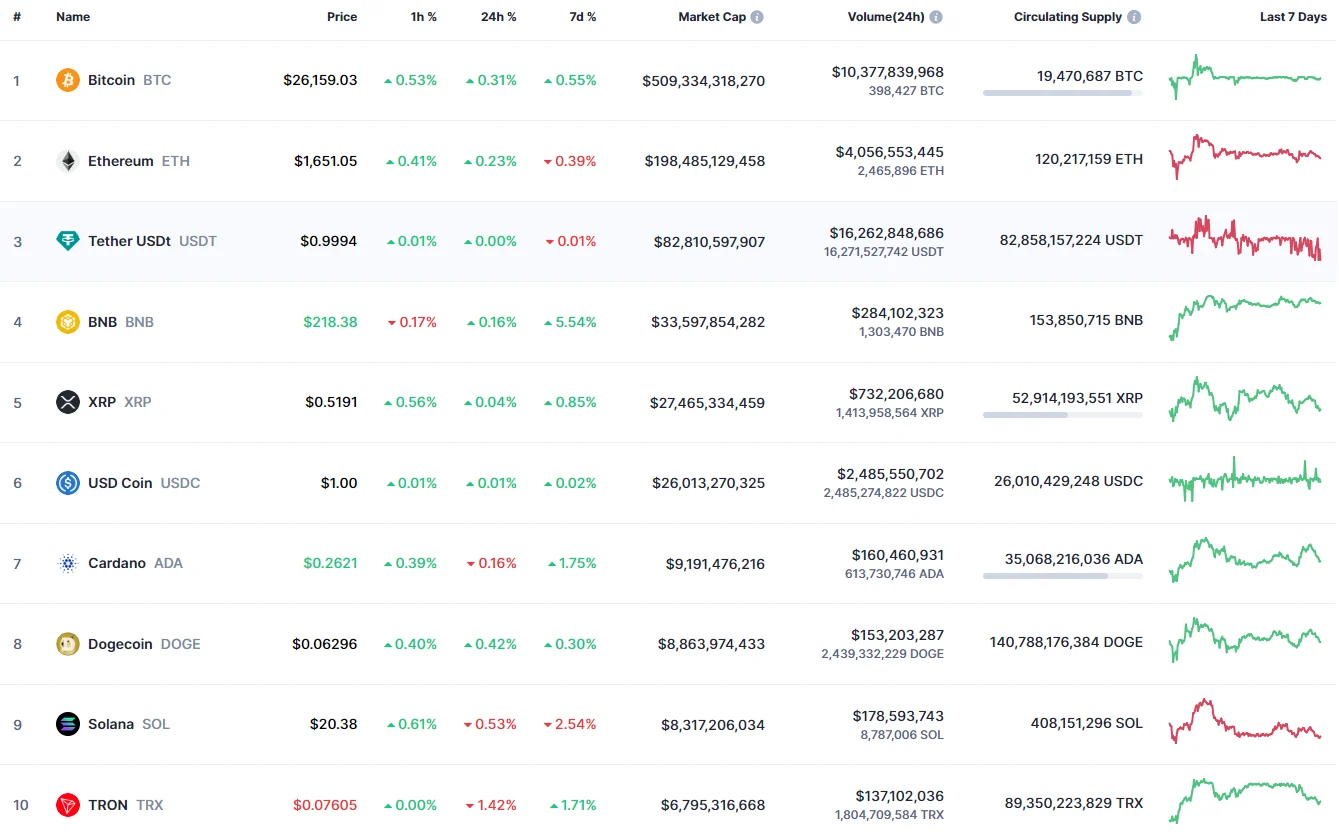This screenshot has height=835, width=1339.
Task: Open the Circulating Supply info tooltip
Action: coord(1133,16)
